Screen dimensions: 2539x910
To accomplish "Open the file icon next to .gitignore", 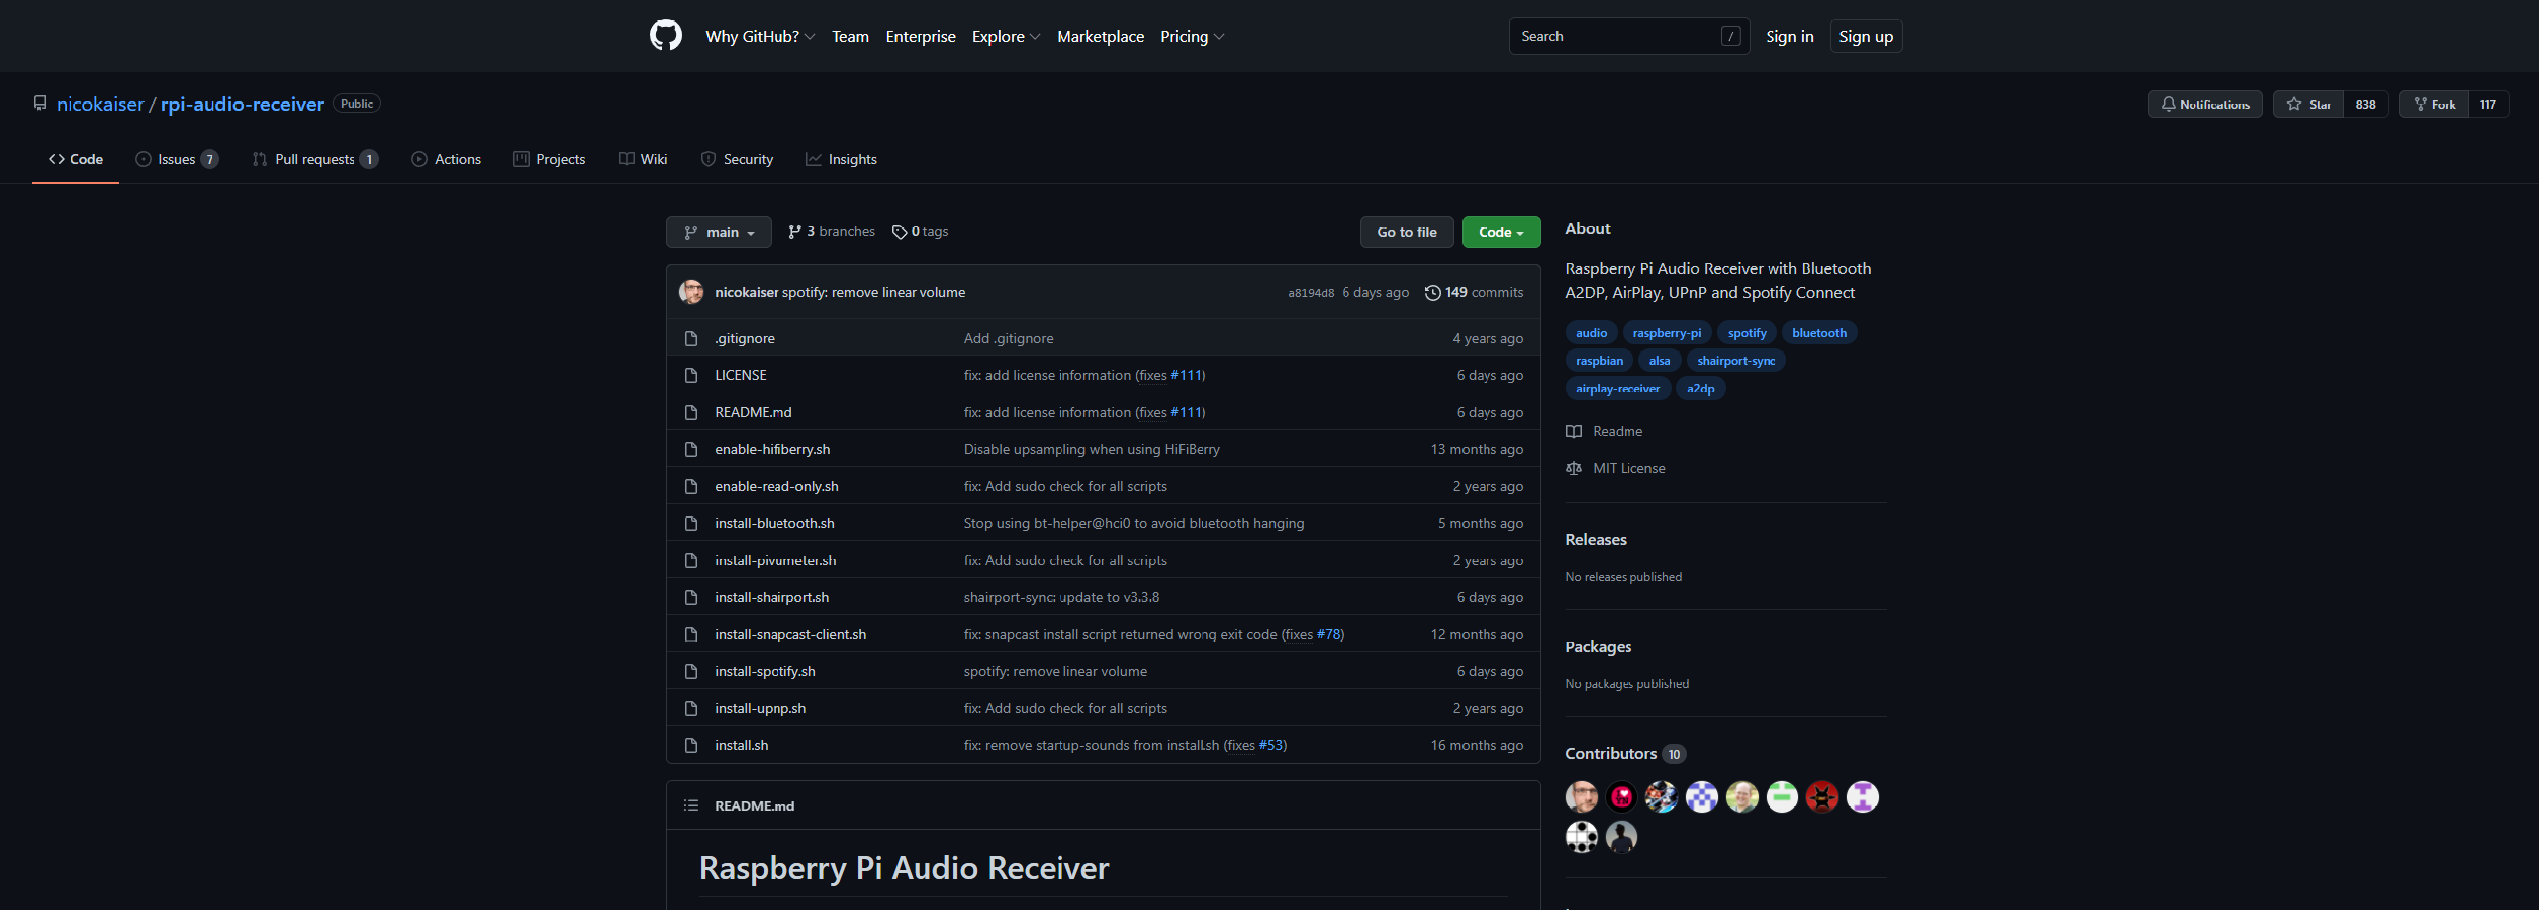I will coord(691,338).
